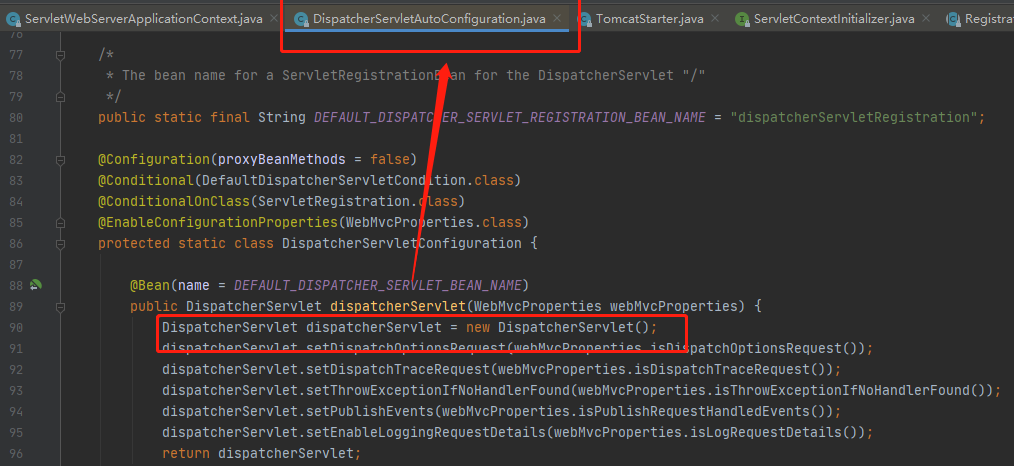Click the @Configuration annotation

coord(154,160)
